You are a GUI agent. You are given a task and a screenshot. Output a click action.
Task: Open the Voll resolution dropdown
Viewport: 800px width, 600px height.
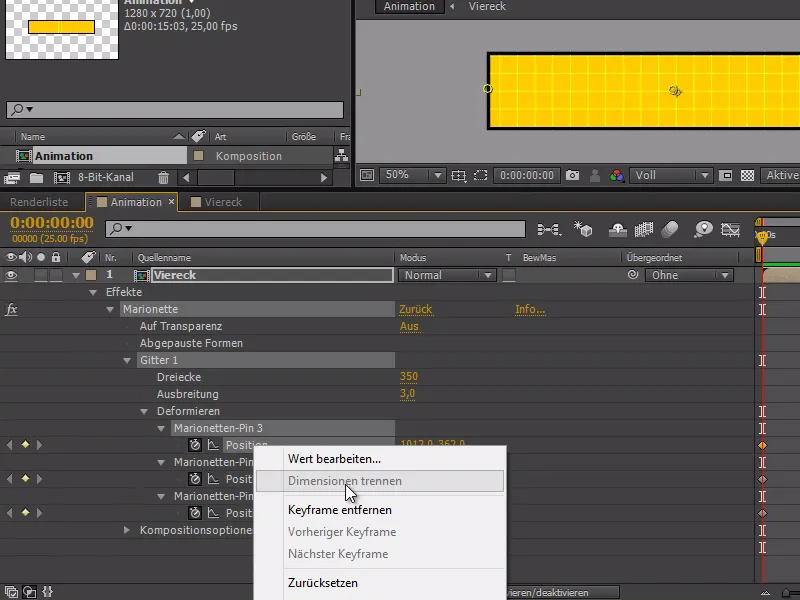click(670, 175)
